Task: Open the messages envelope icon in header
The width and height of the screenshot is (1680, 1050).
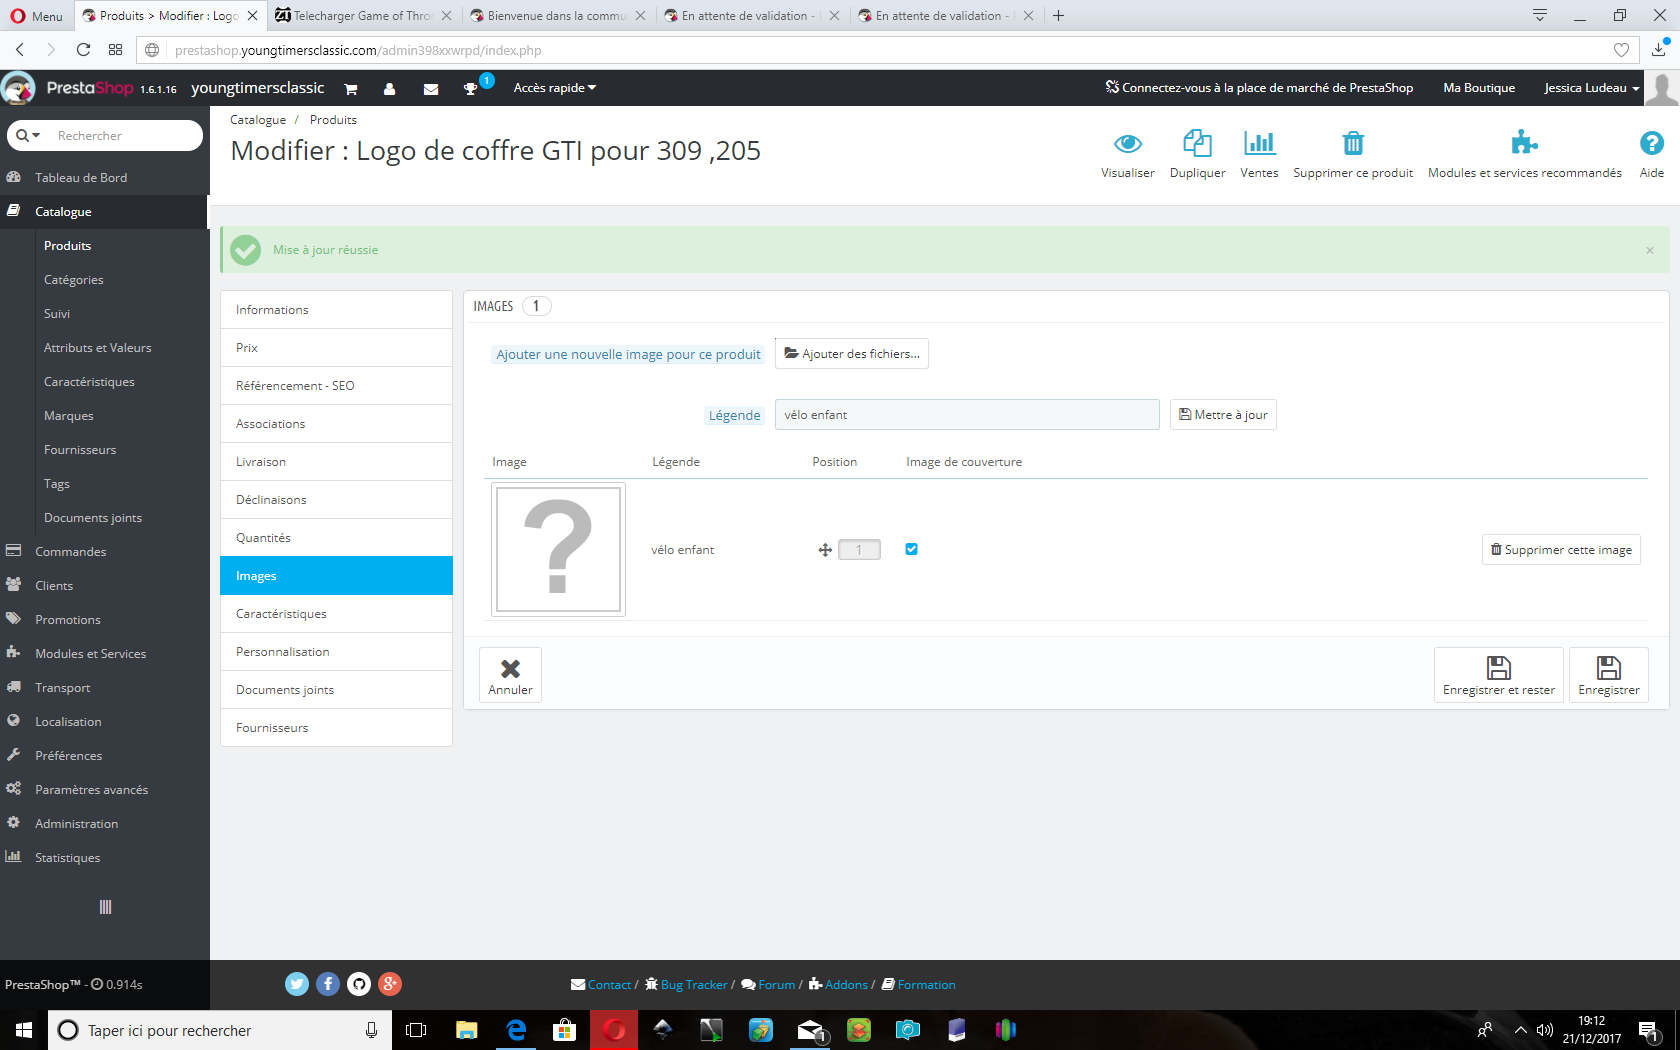Action: coord(431,89)
